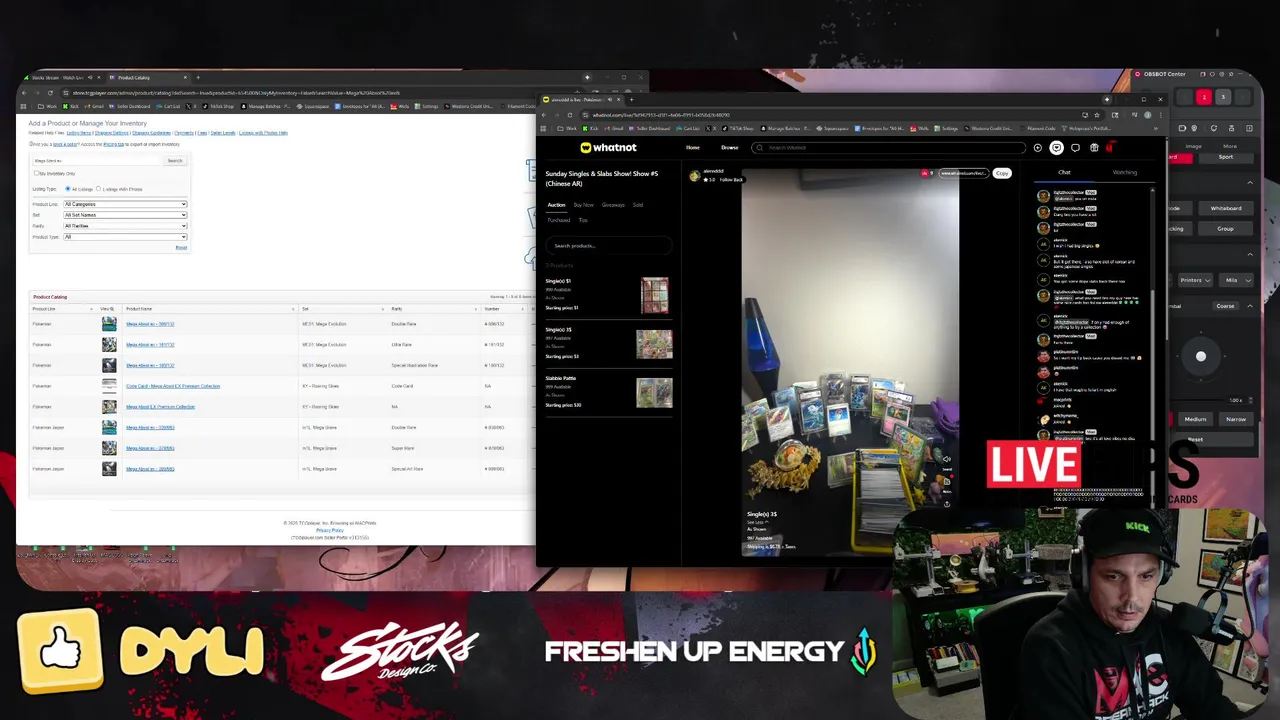This screenshot has height=720, width=1280.
Task: Open Mega Absol EX Premium Collection product link
Action: [x=160, y=407]
